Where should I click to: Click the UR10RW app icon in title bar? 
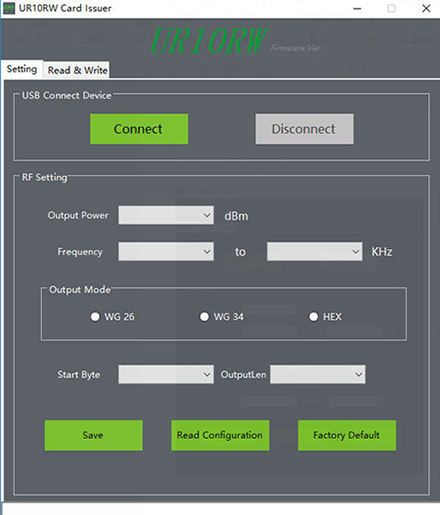pos(9,8)
